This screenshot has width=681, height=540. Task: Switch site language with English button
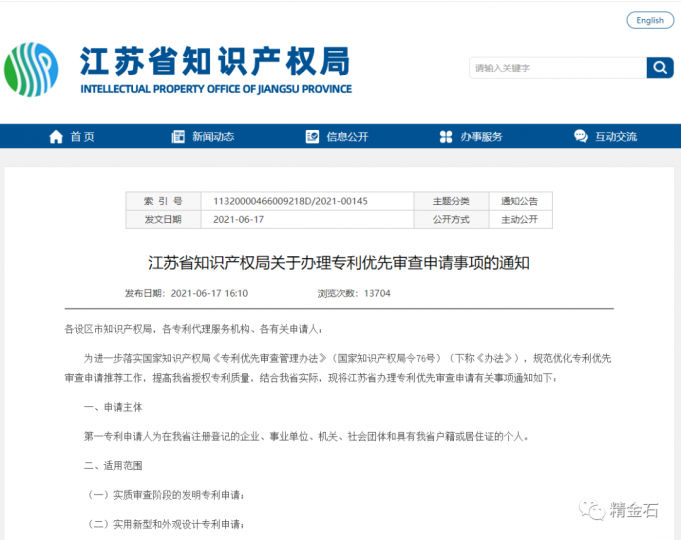(650, 20)
